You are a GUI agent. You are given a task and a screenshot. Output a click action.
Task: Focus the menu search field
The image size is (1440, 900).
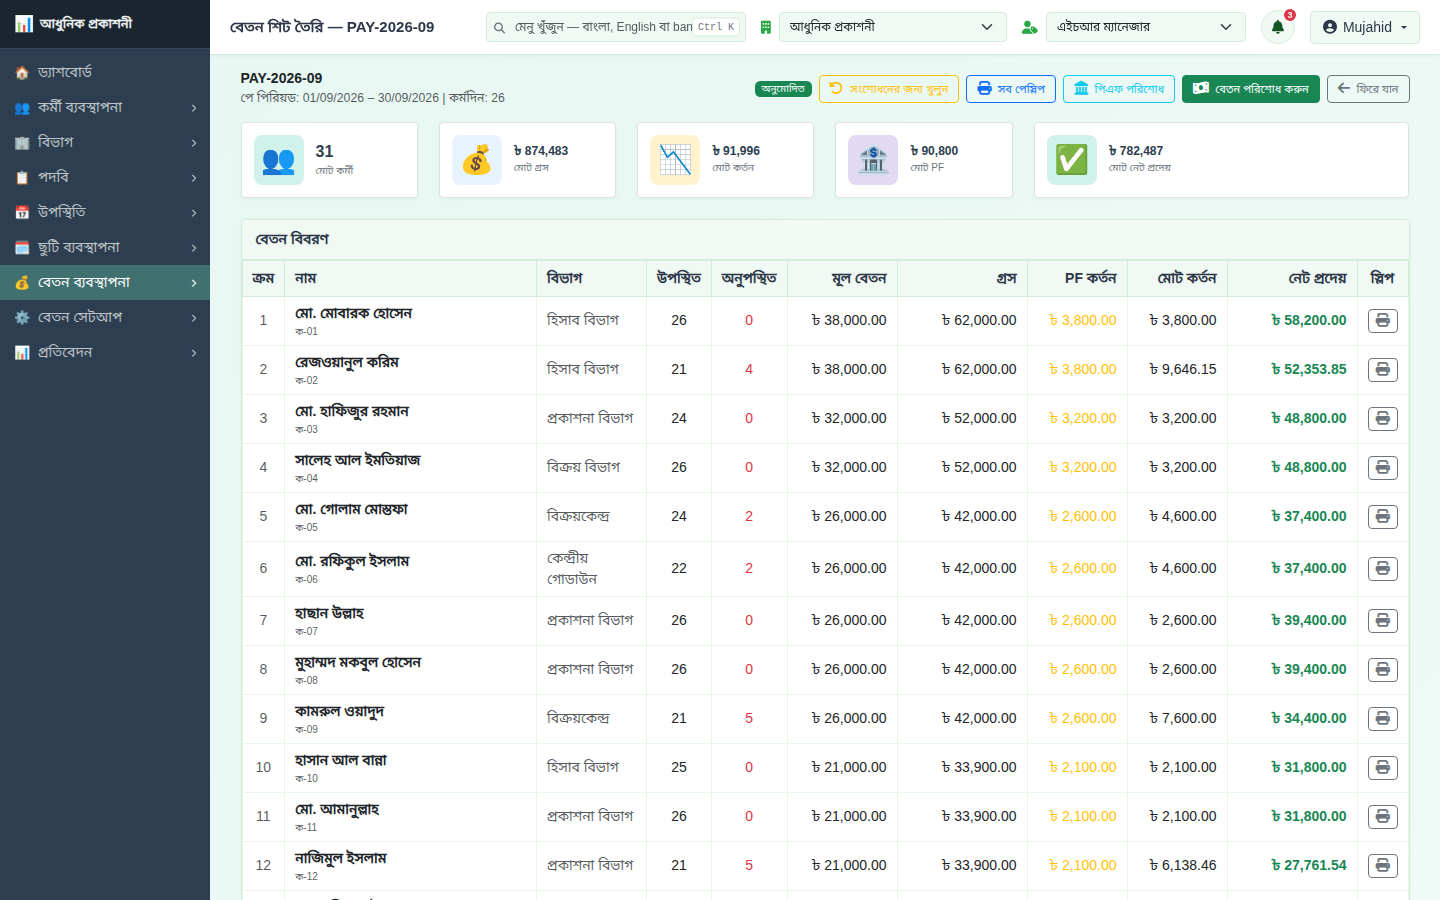point(615,27)
